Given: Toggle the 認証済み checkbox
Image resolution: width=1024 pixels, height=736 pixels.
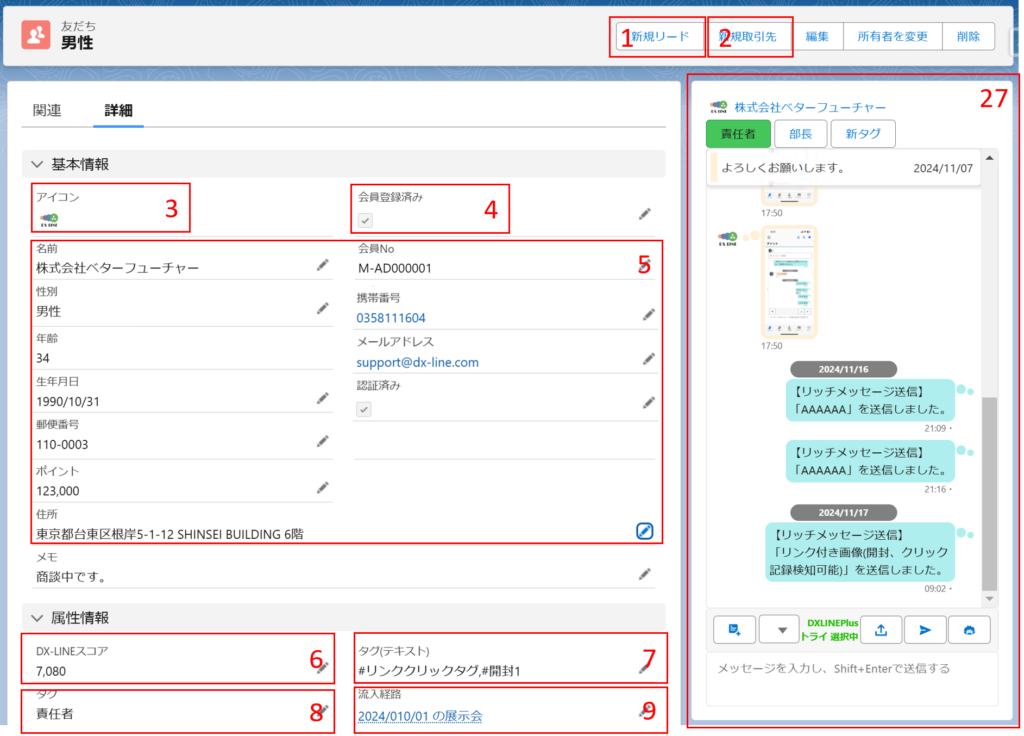Looking at the screenshot, I should (365, 408).
